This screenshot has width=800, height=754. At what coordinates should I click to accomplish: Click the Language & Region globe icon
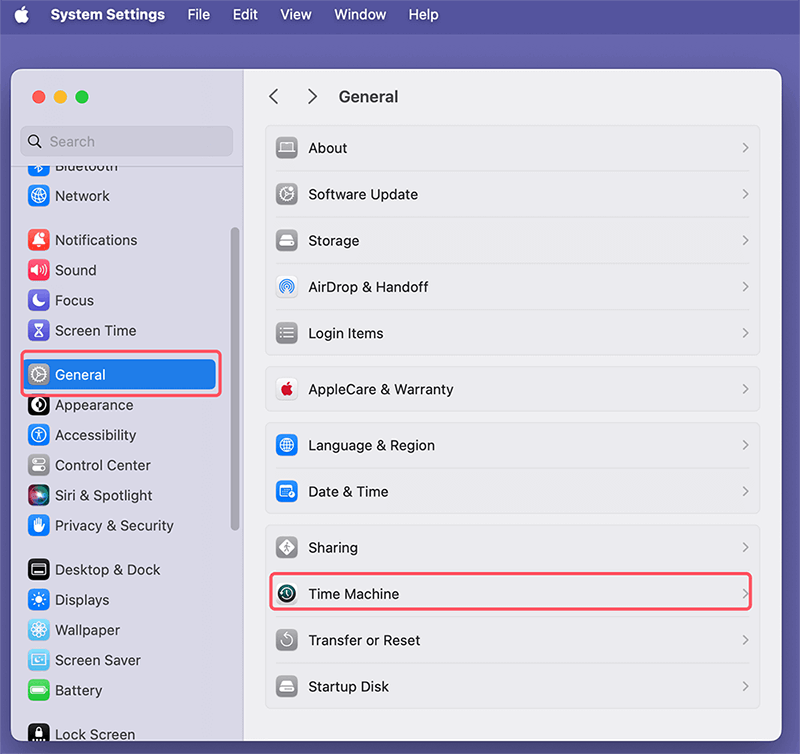coord(287,445)
